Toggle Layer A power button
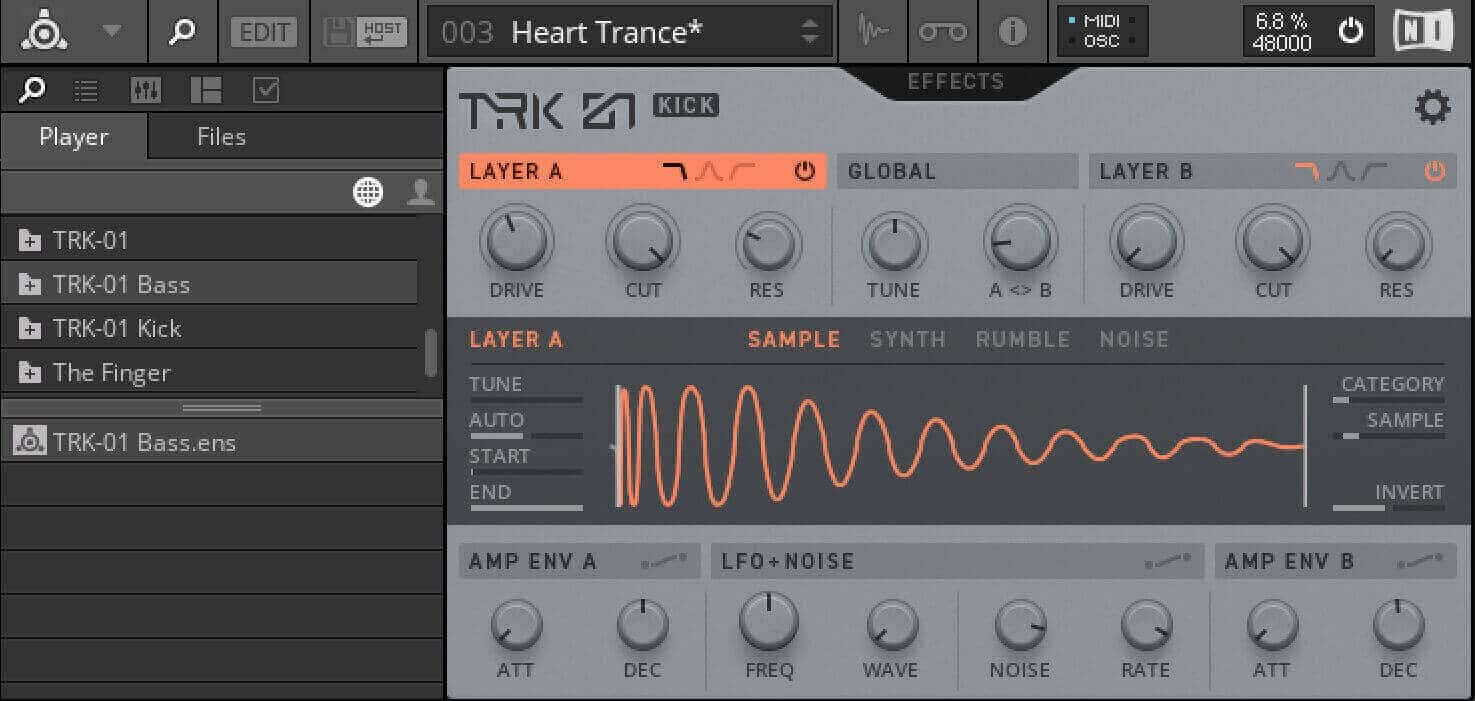Viewport: 1475px width, 701px height. pyautogui.click(x=805, y=172)
